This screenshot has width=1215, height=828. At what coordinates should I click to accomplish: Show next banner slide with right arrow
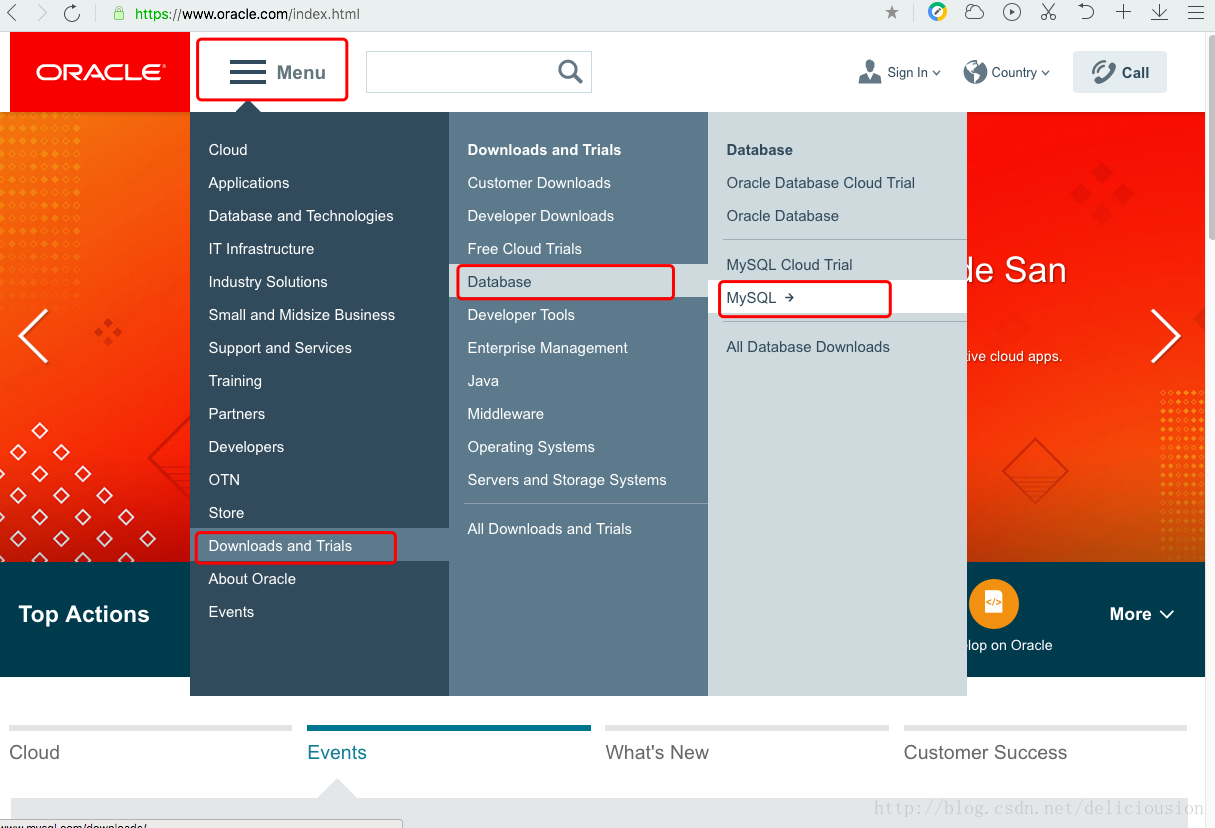pyautogui.click(x=1166, y=336)
